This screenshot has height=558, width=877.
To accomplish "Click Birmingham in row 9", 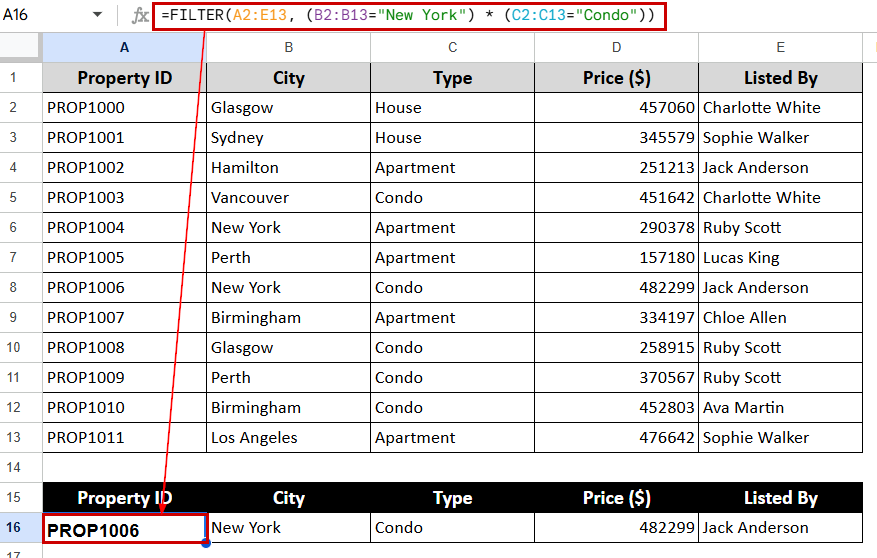I will [x=289, y=318].
